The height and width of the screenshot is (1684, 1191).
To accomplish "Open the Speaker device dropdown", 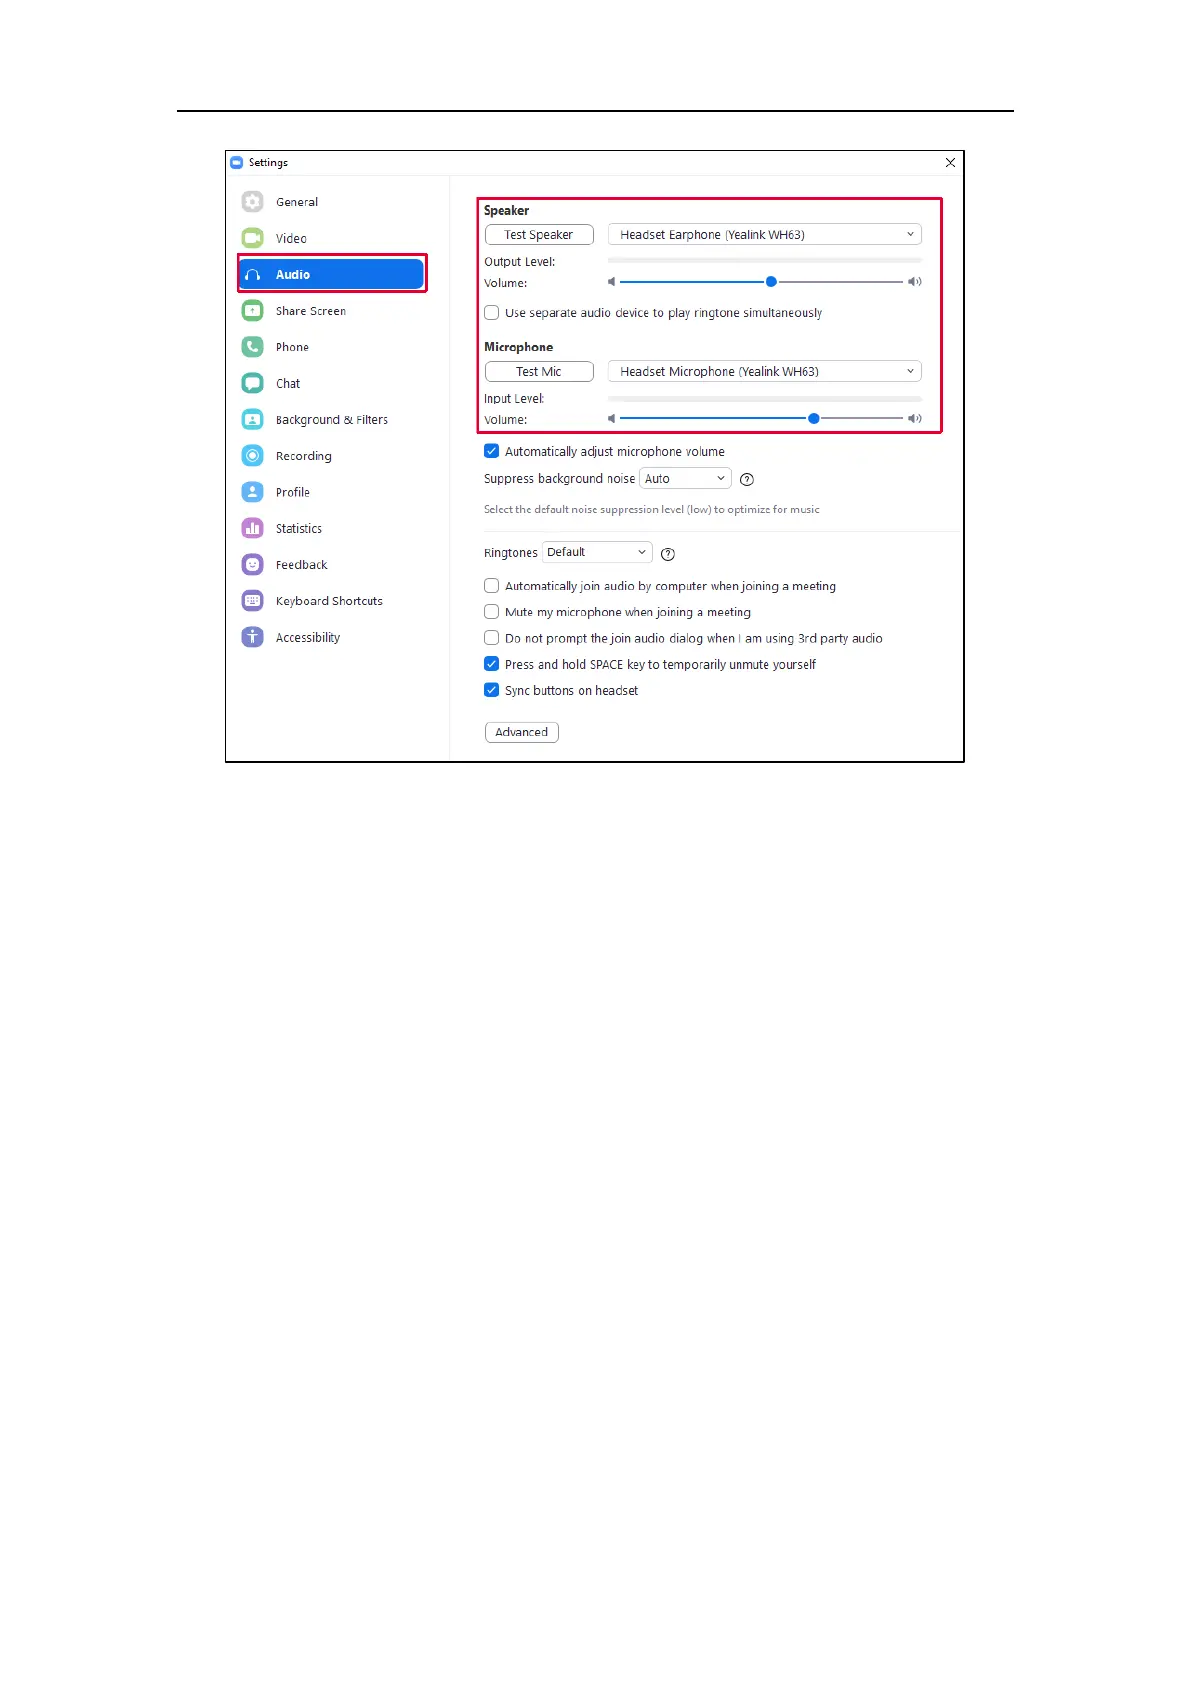I will [x=765, y=234].
